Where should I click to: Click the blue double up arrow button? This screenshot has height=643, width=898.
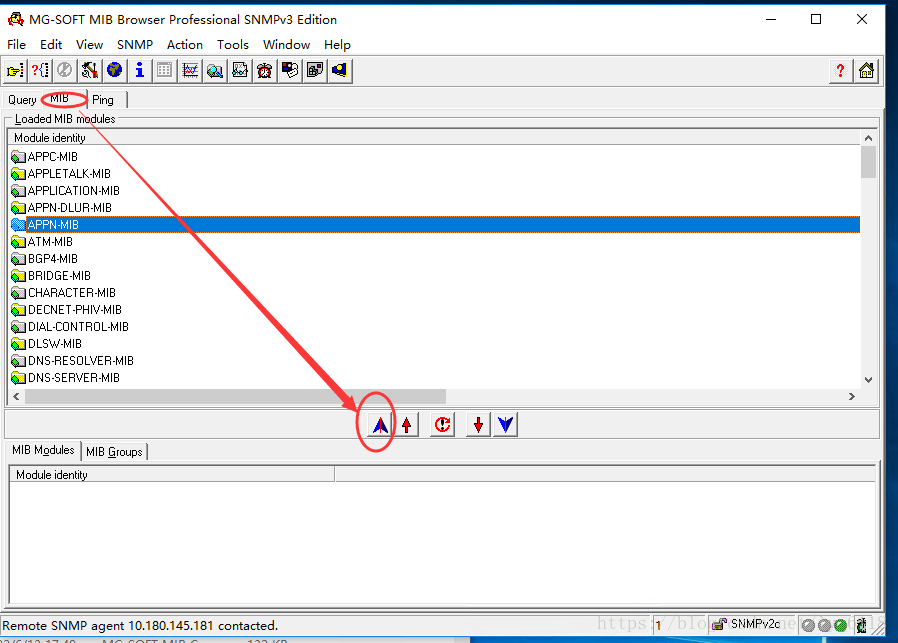click(380, 425)
